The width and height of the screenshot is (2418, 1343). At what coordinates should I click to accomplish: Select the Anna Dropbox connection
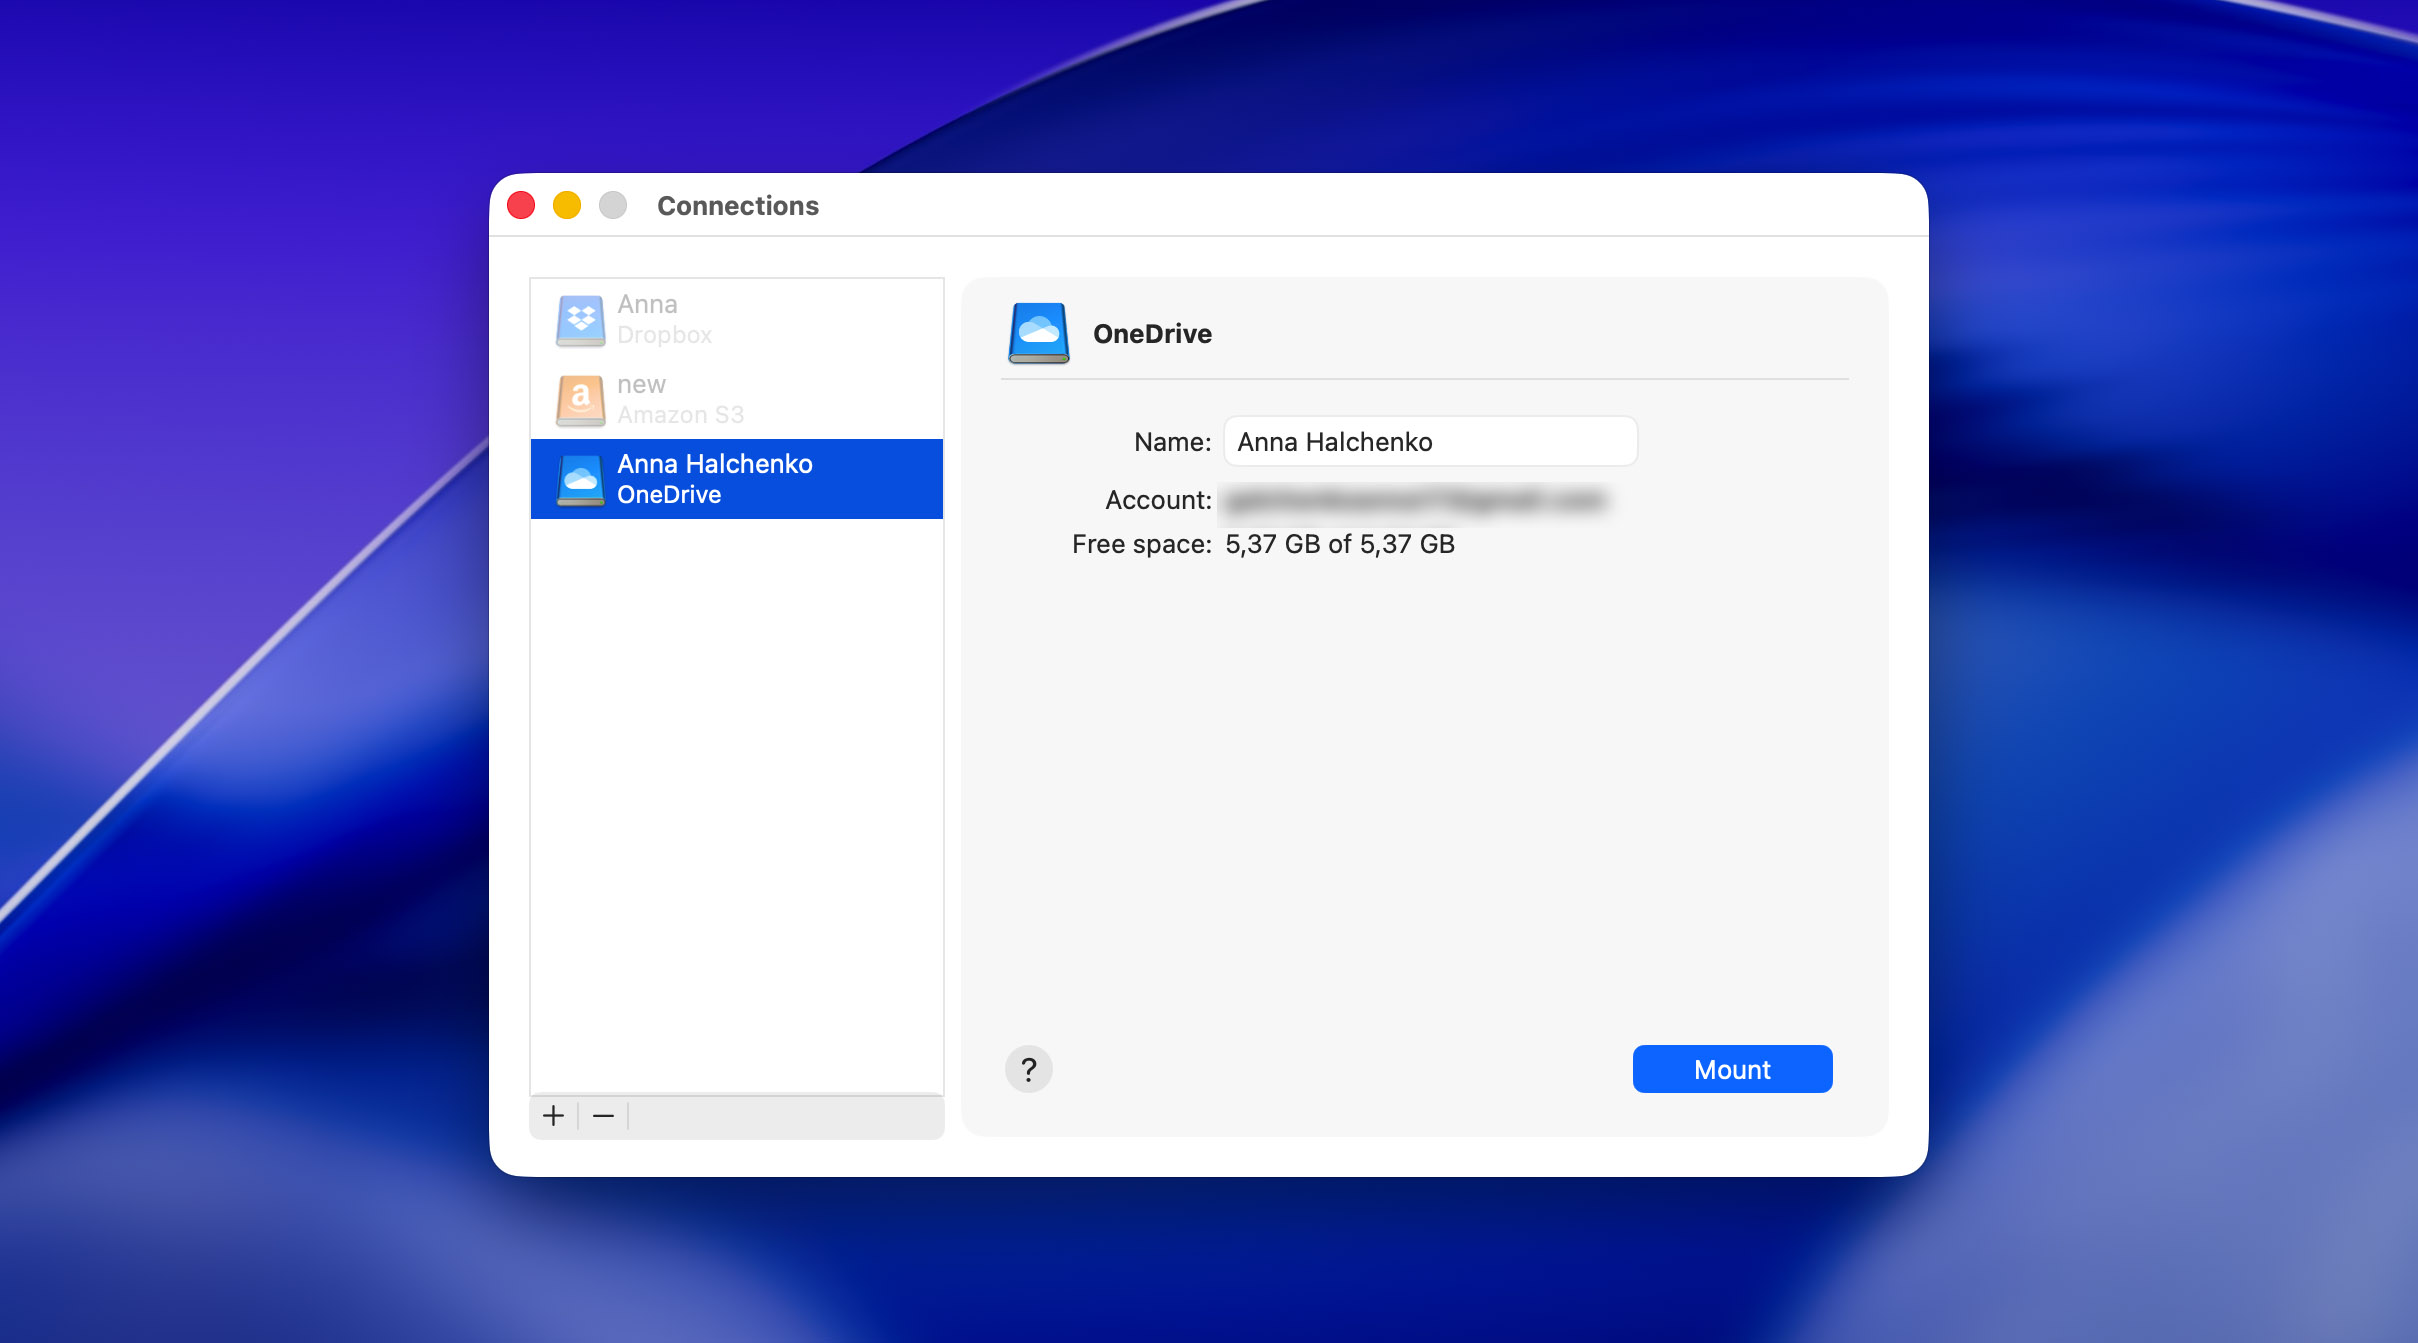[x=736, y=318]
